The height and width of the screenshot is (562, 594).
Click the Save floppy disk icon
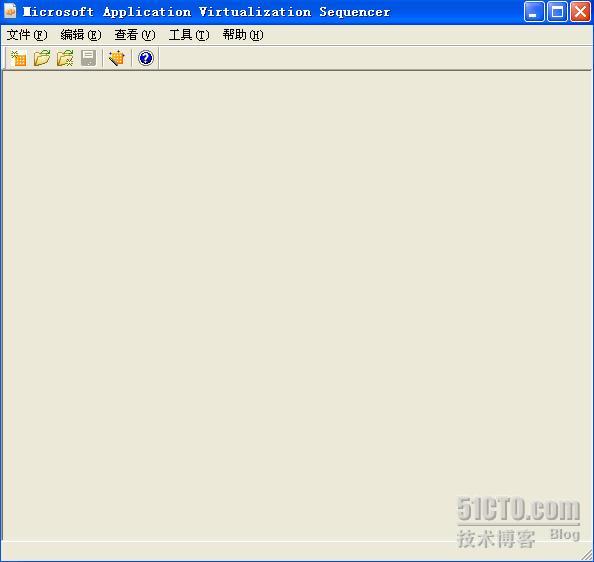[89, 58]
